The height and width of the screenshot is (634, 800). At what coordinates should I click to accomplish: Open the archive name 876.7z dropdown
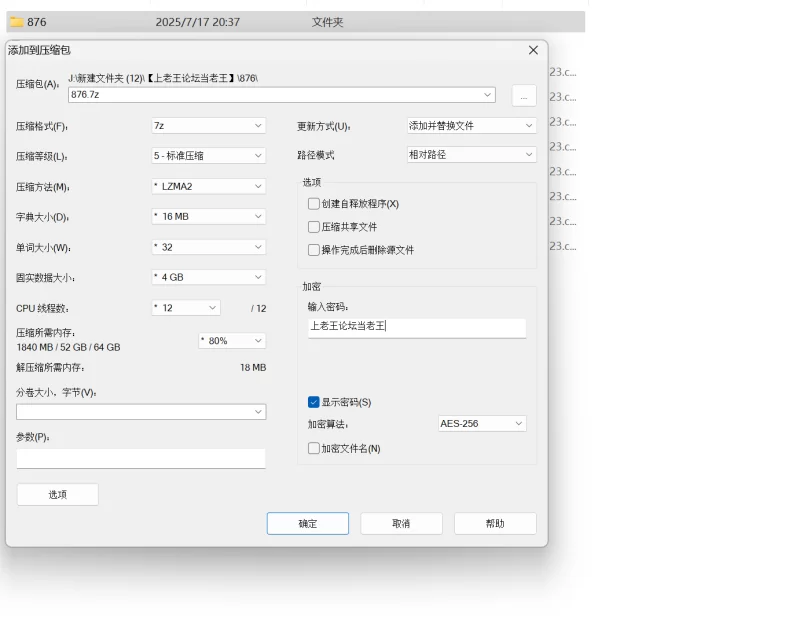click(487, 95)
